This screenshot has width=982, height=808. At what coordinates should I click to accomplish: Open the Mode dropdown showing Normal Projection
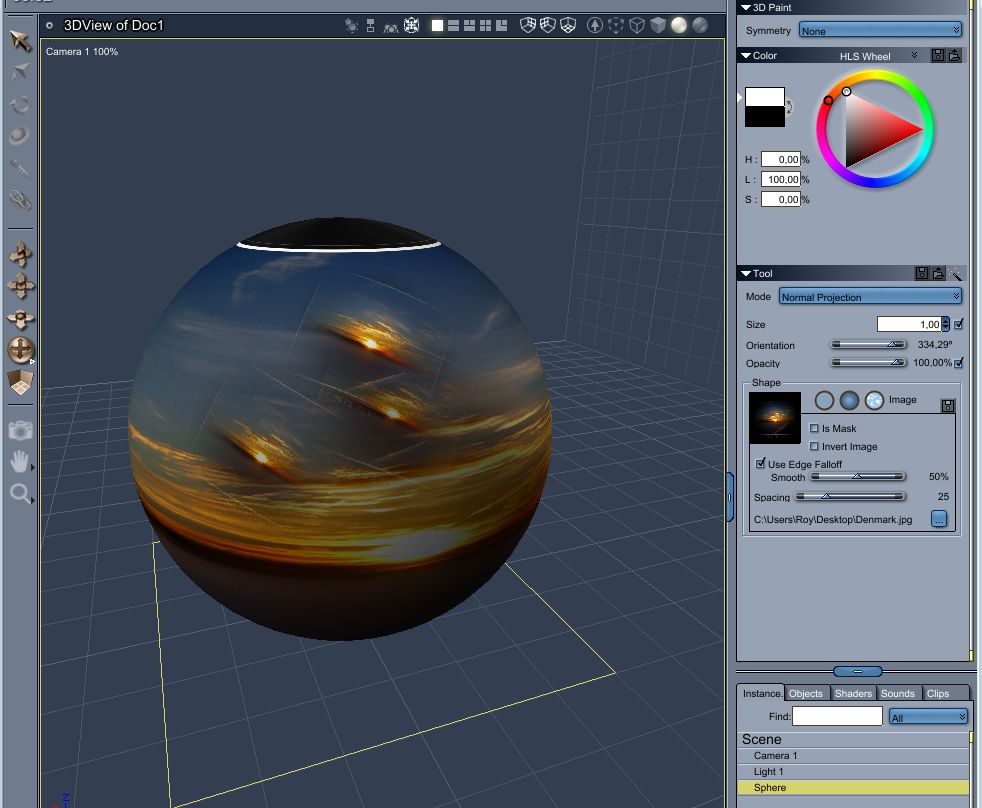869,297
